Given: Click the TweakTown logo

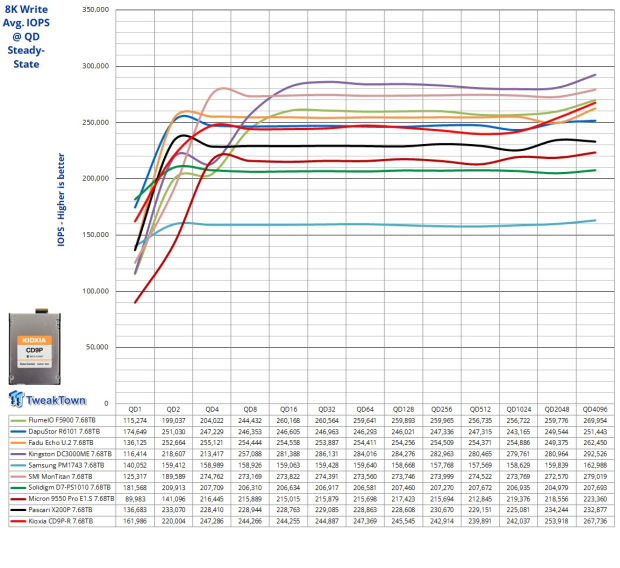Looking at the screenshot, I should tap(47, 399).
